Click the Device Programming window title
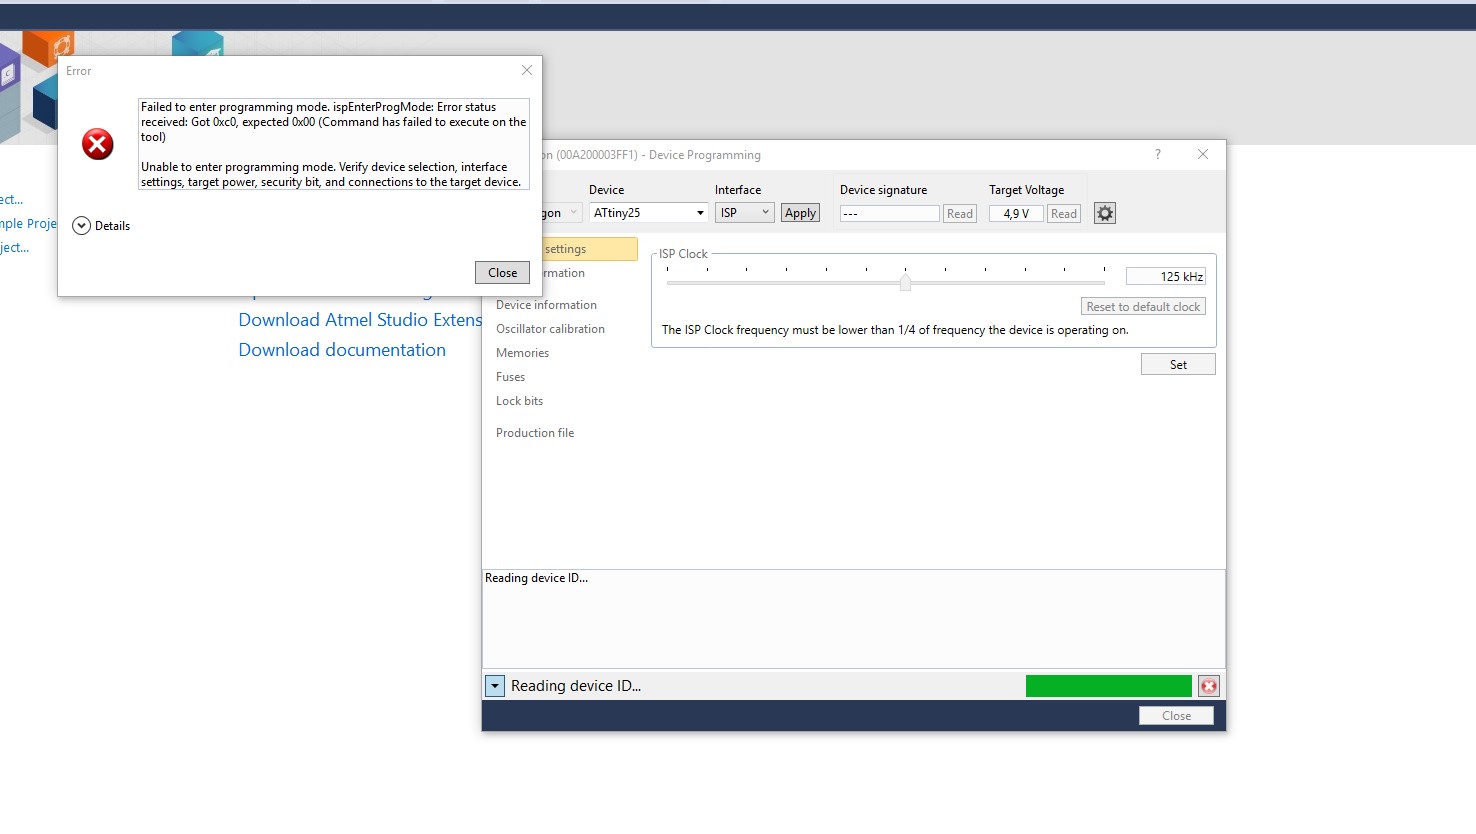 pos(650,155)
